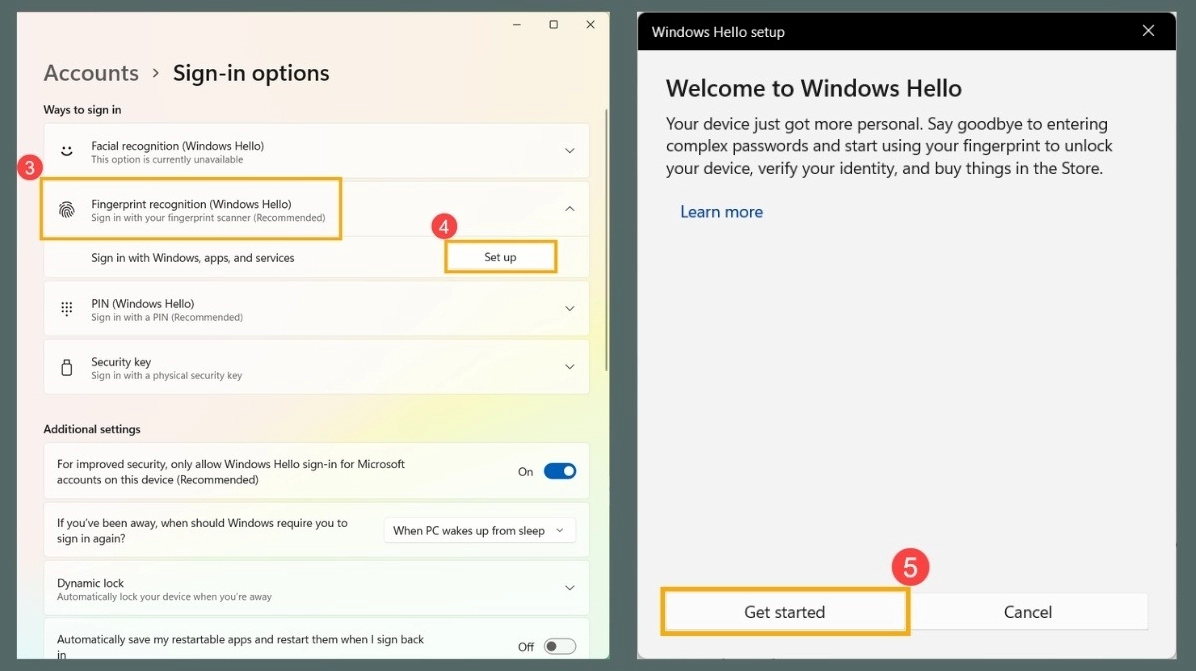Expand the Dynamic lock section
The image size is (1196, 671).
tap(570, 588)
